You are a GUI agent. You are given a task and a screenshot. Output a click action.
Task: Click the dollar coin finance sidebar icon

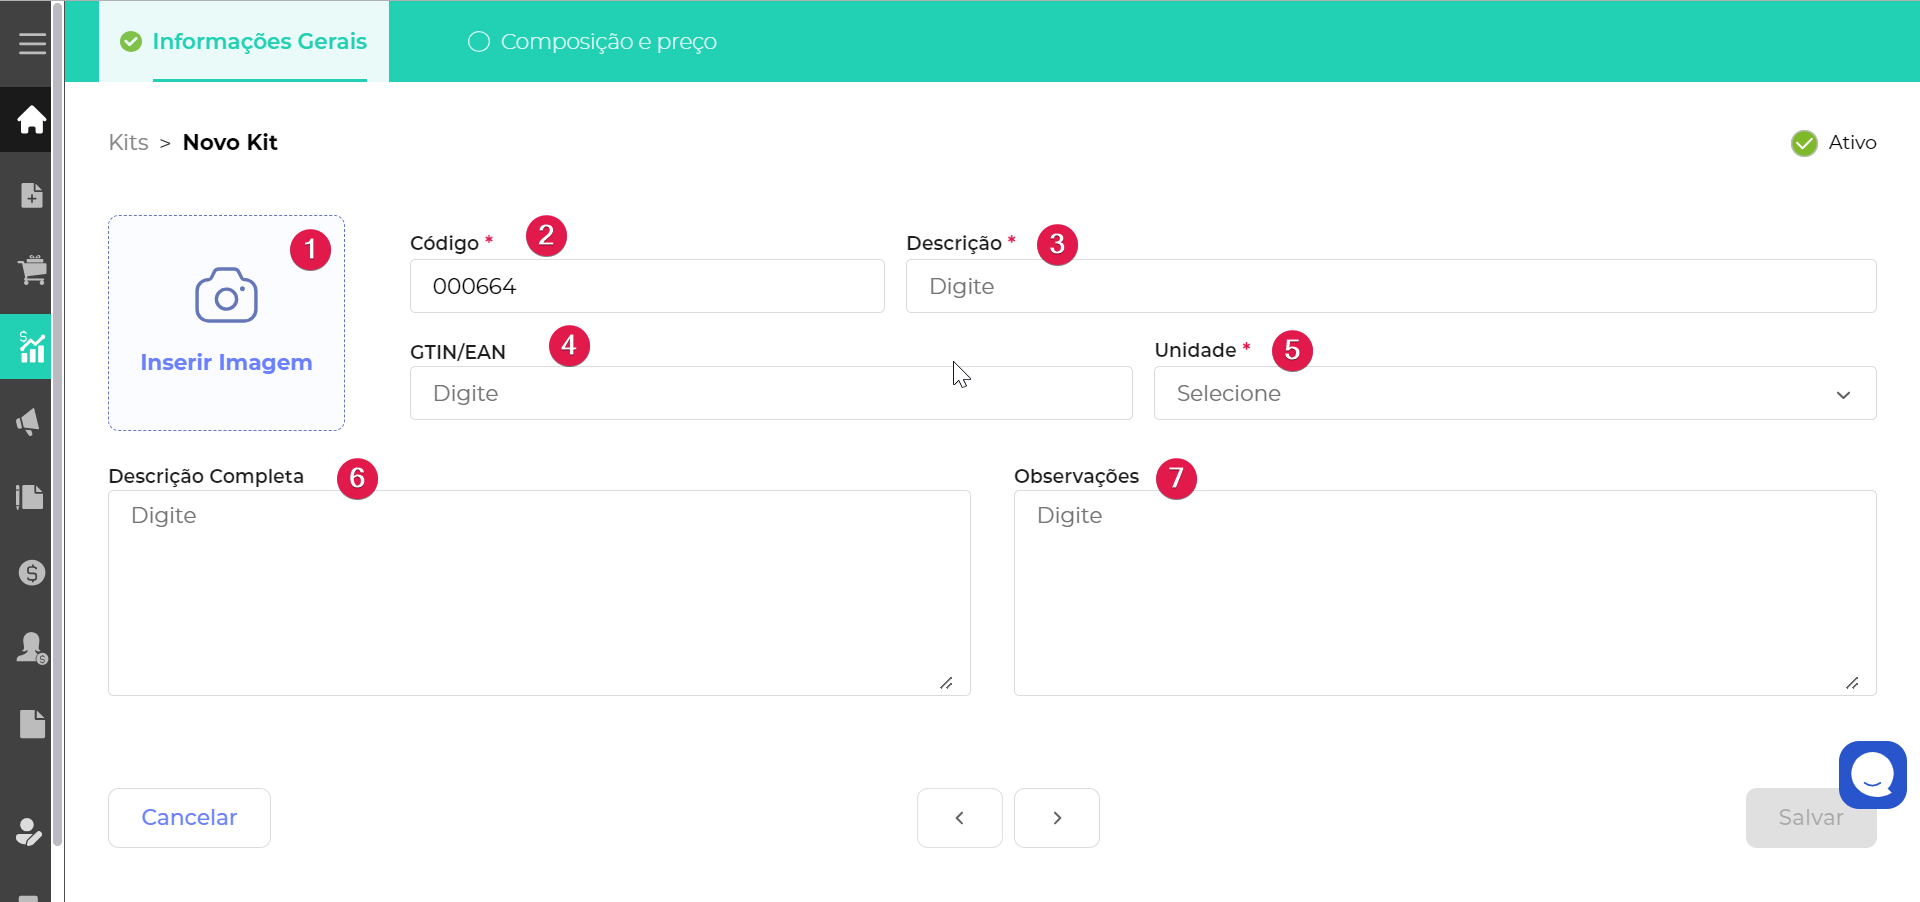(32, 573)
